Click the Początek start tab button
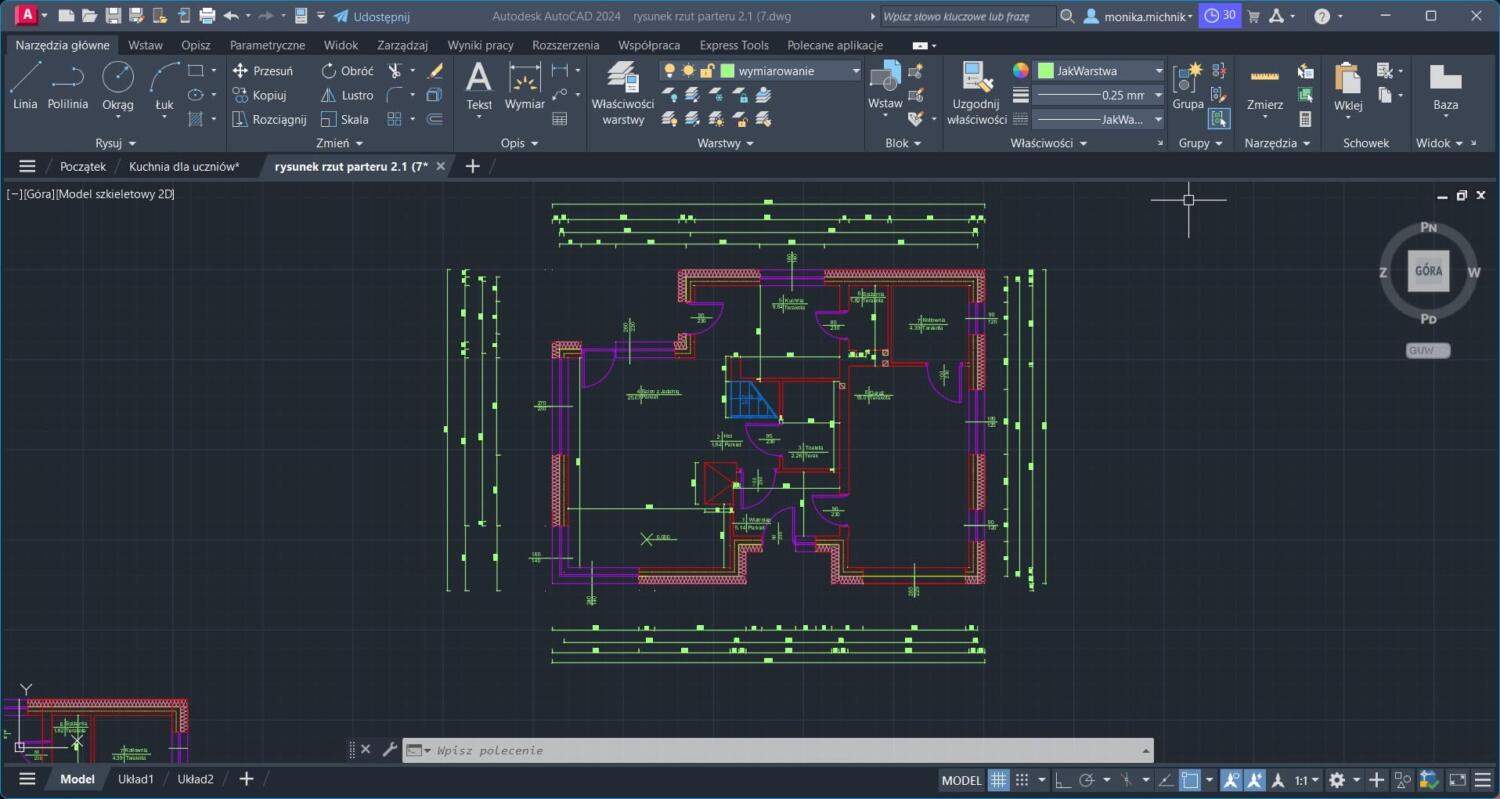1500x799 pixels. pos(83,166)
